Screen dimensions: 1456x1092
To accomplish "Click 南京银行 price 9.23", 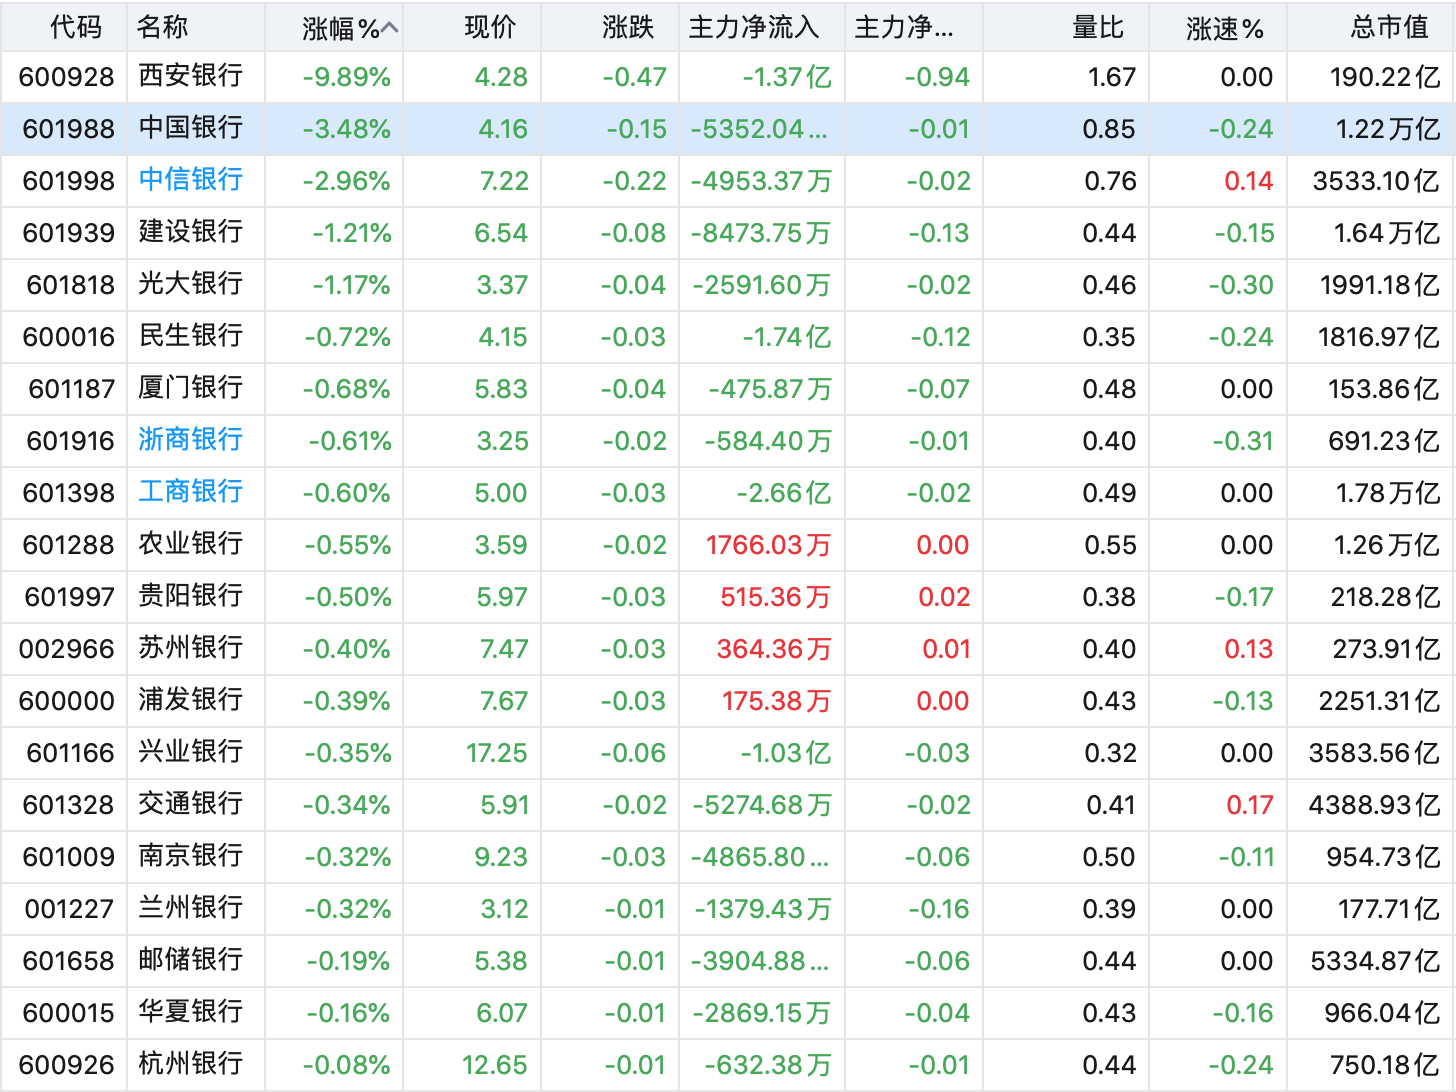I will (501, 857).
